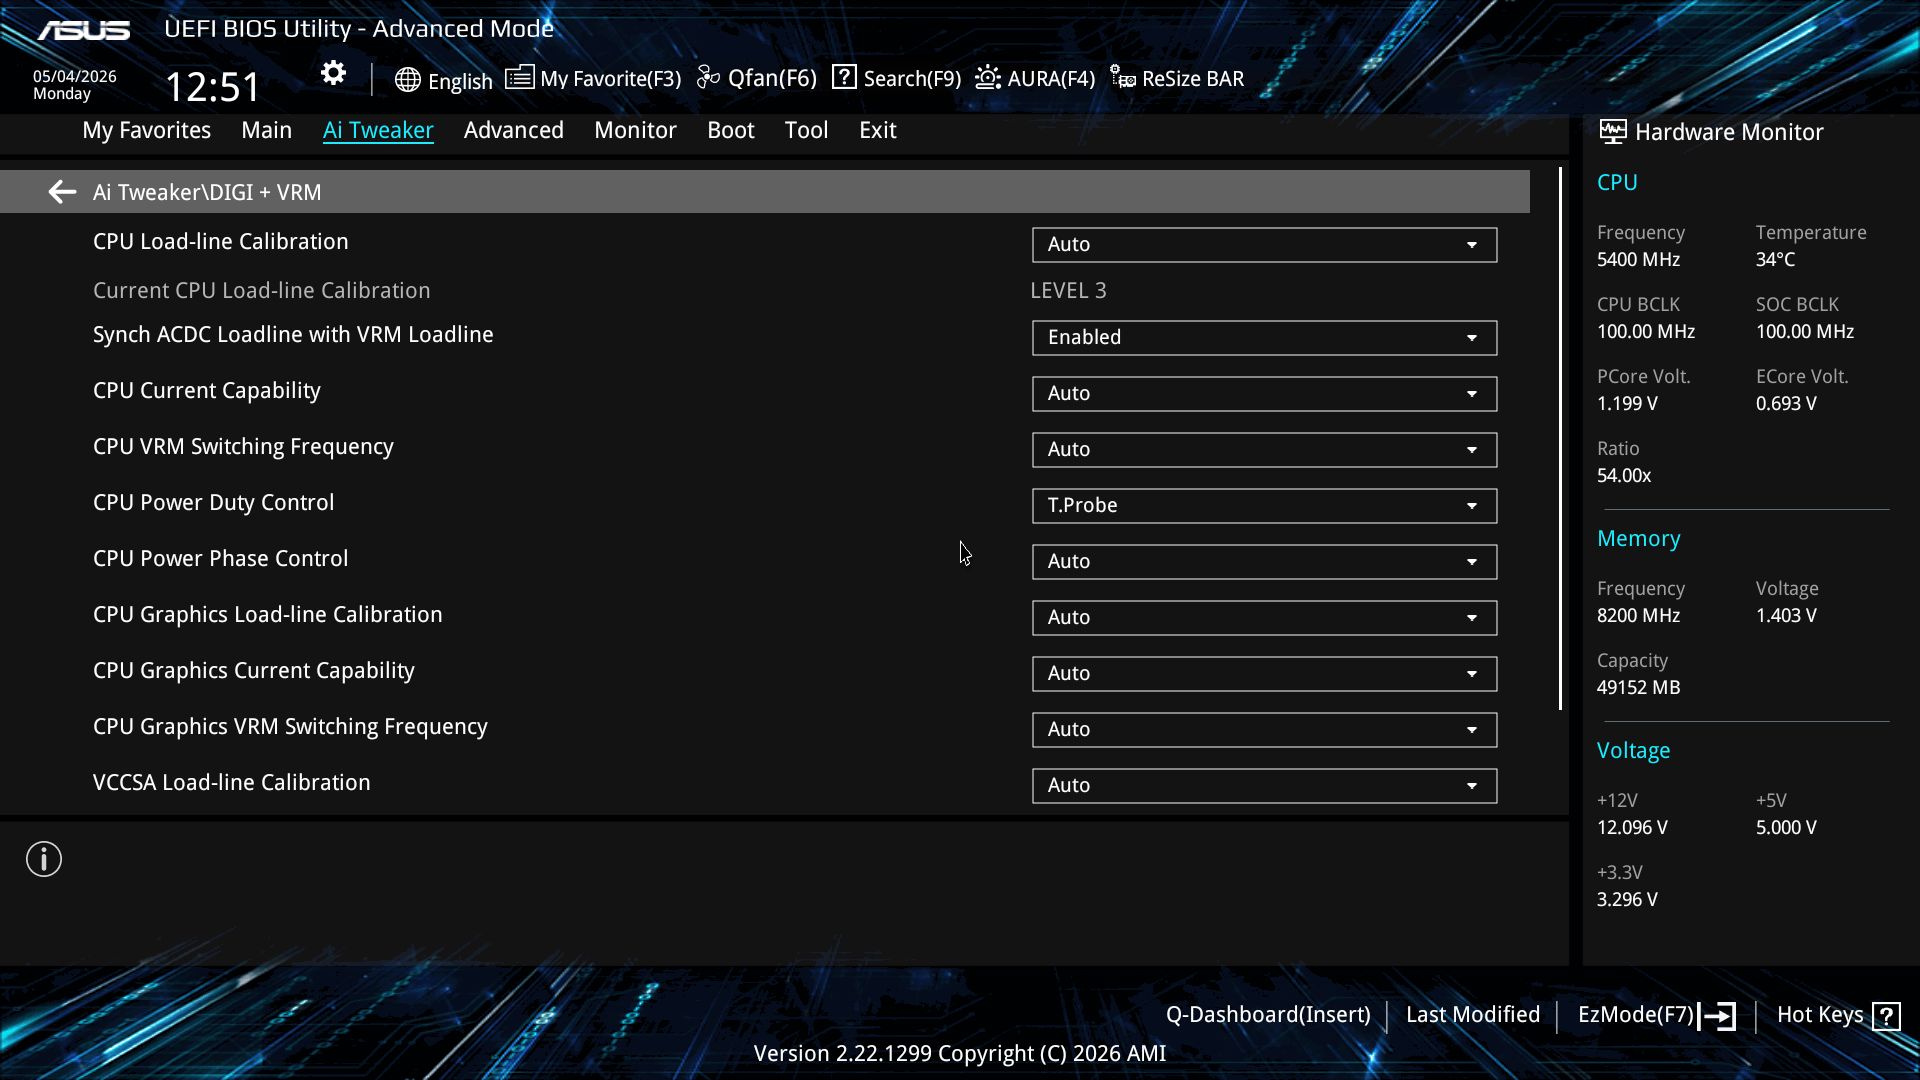Click Qfan(F6) label
Screen dimensions: 1920x1080
tap(772, 78)
